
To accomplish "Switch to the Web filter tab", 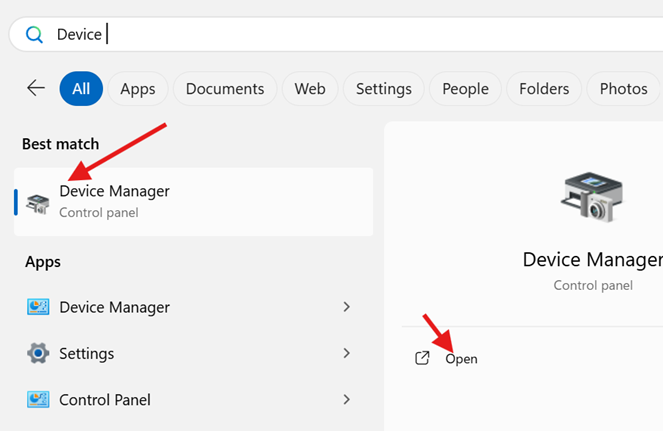I will click(310, 89).
